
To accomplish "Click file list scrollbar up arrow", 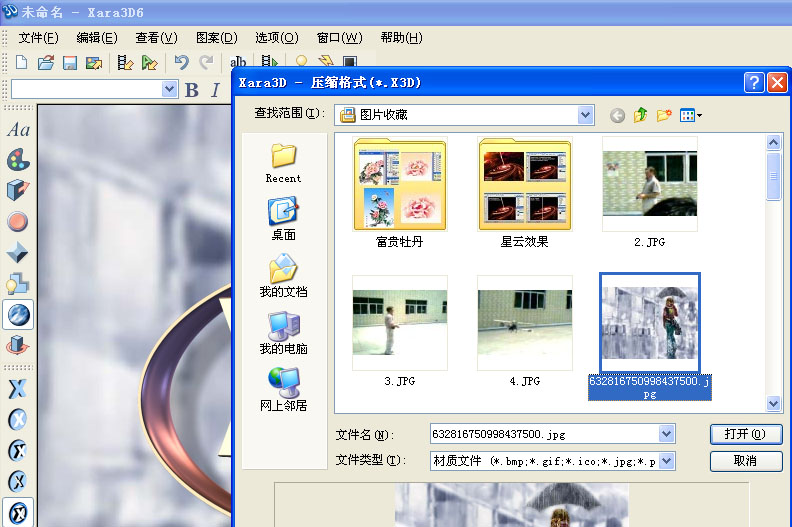I will coord(773,142).
